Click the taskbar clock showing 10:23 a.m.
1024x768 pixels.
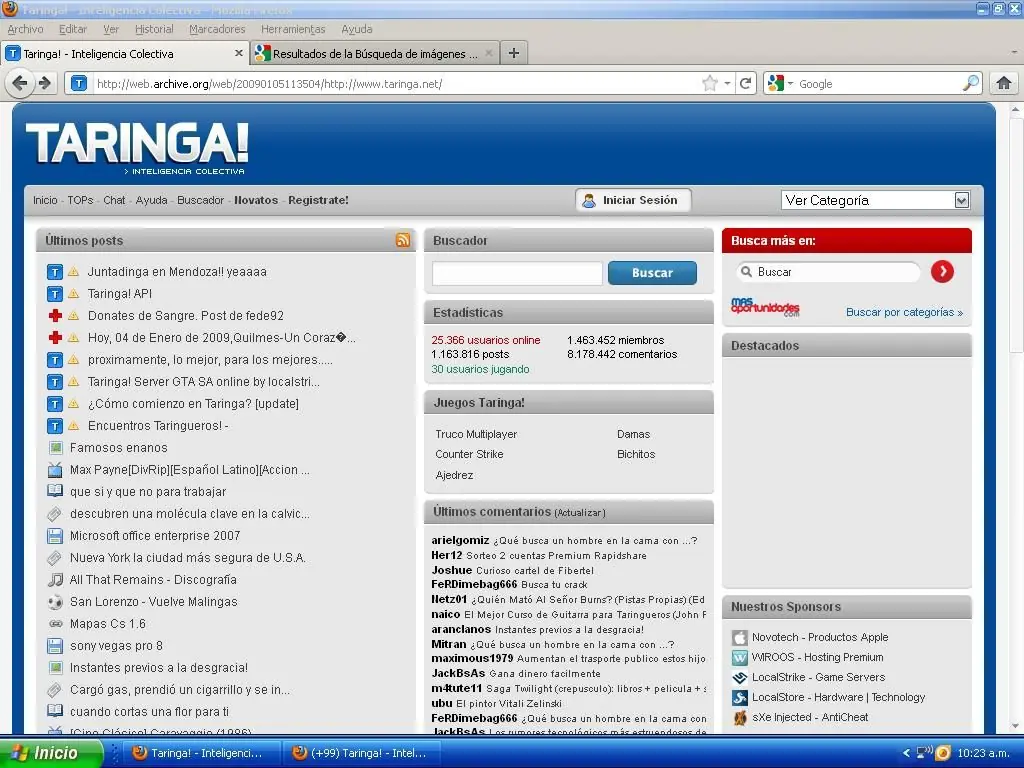click(983, 753)
